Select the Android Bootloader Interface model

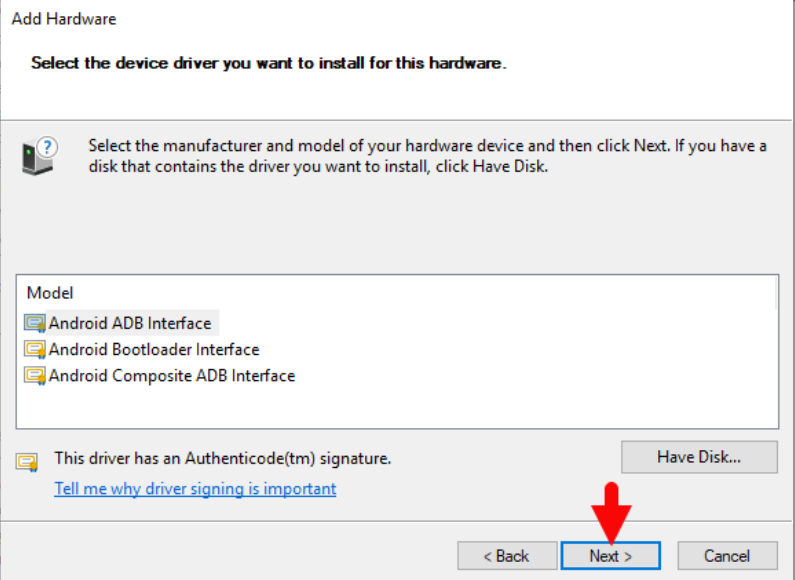(x=154, y=349)
